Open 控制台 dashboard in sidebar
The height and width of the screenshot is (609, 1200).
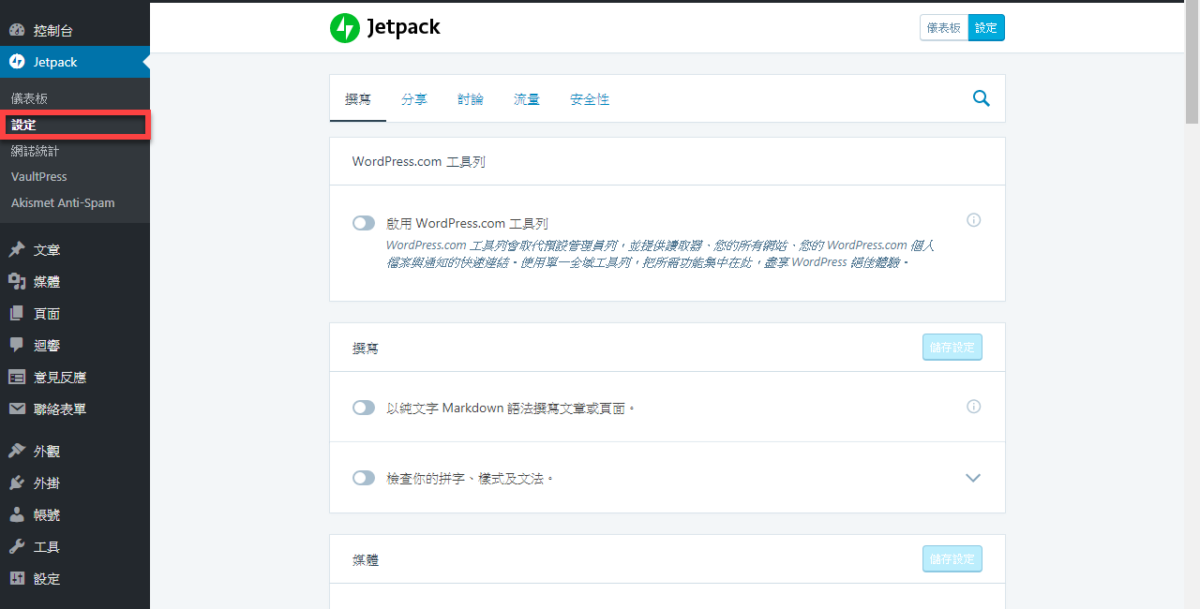(75, 31)
